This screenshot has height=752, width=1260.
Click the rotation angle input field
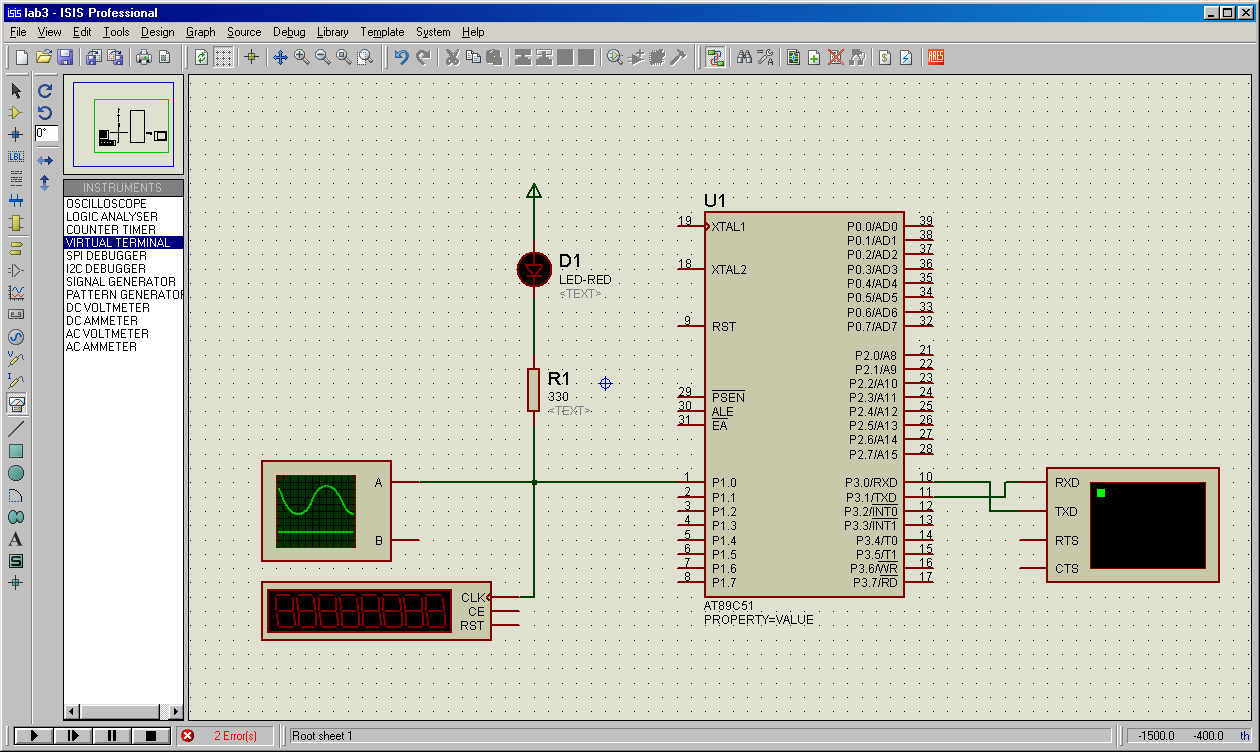coord(46,133)
